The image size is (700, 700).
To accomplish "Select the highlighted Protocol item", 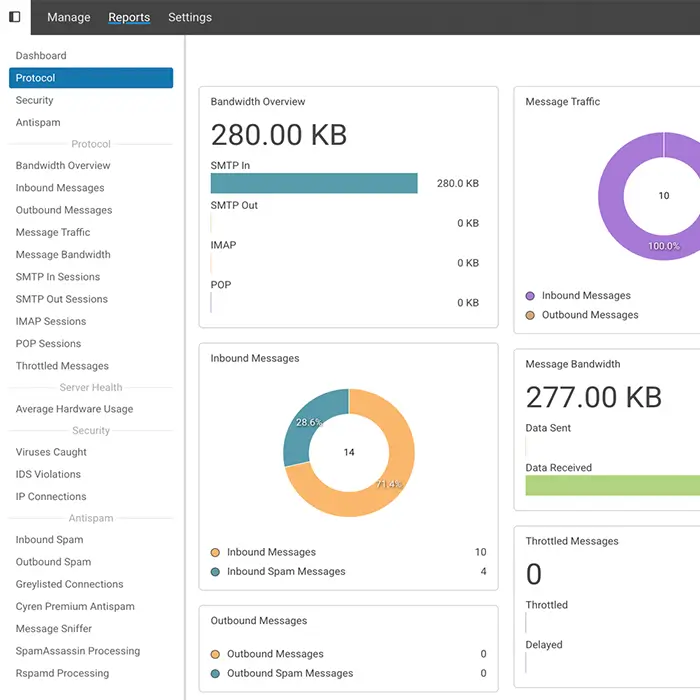I will [91, 78].
